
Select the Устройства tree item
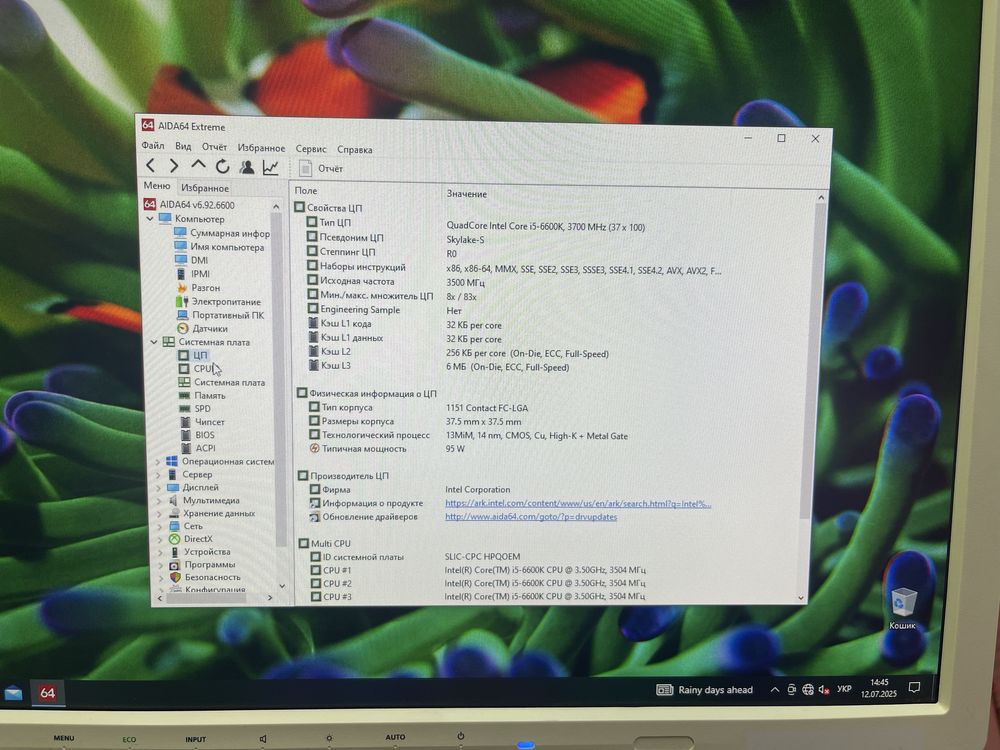tap(200, 552)
